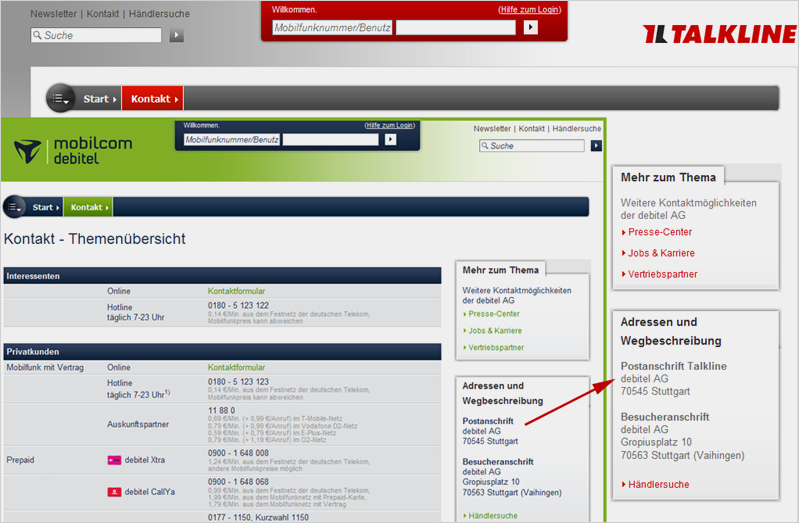This screenshot has height=523, width=799.
Task: Select the green Kontakt tab in debitel navigation
Action: pos(88,207)
